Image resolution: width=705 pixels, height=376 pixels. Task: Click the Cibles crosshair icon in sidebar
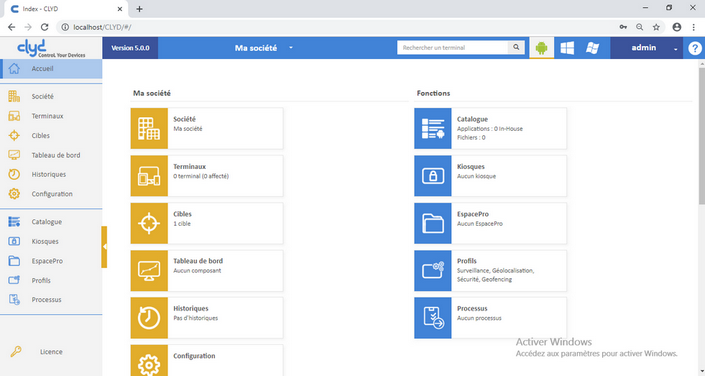[x=14, y=135]
